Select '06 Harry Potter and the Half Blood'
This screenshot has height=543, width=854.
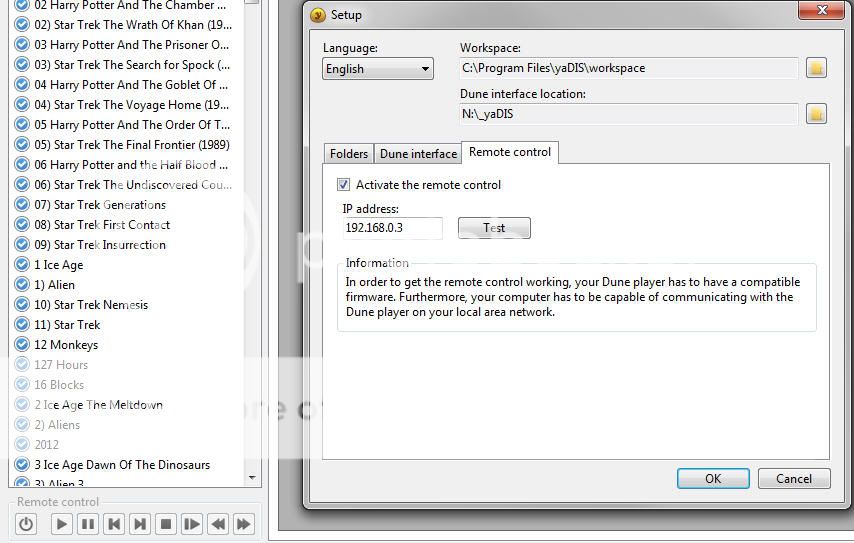click(x=131, y=165)
